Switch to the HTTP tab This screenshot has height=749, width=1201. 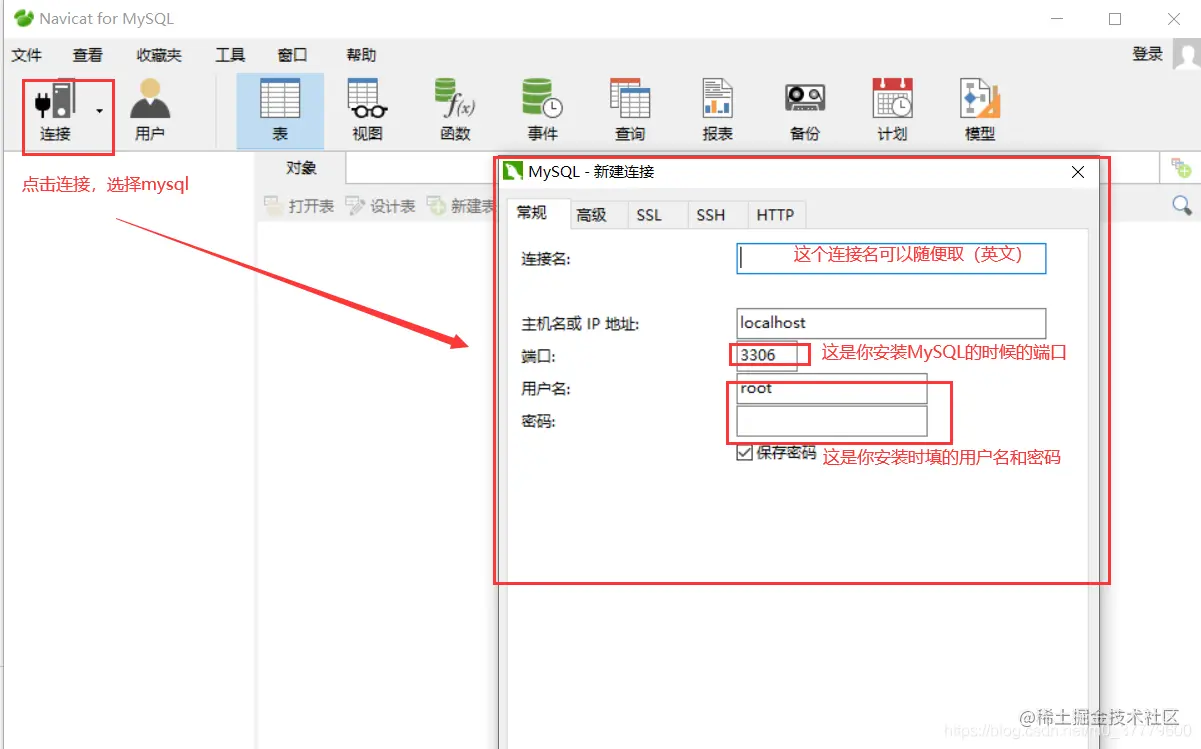[x=775, y=215]
